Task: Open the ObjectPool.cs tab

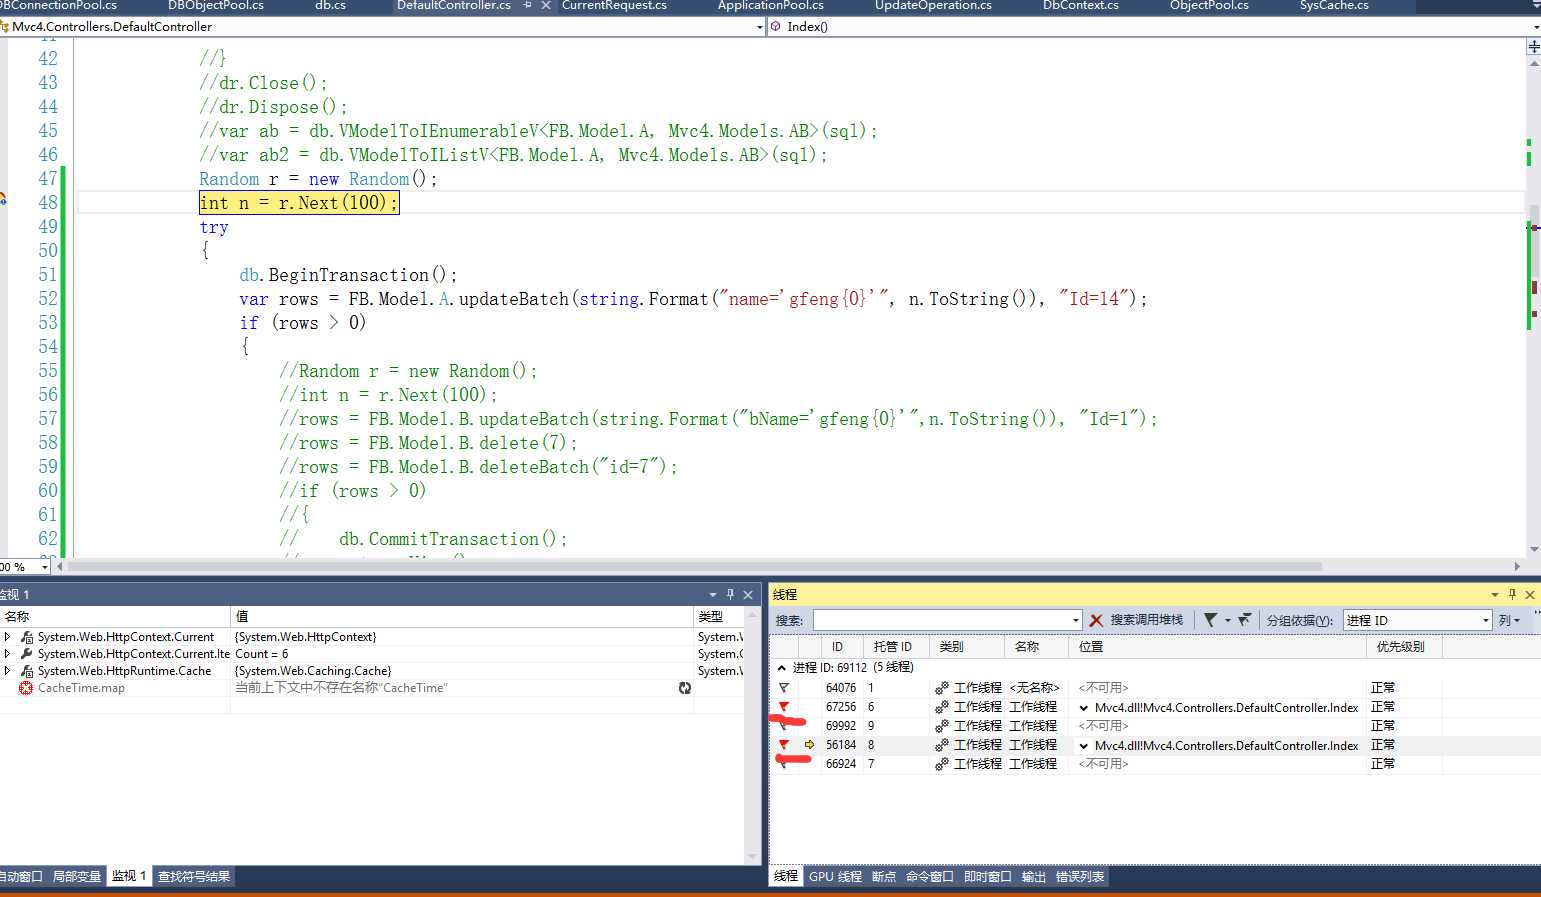Action: pos(1209,5)
